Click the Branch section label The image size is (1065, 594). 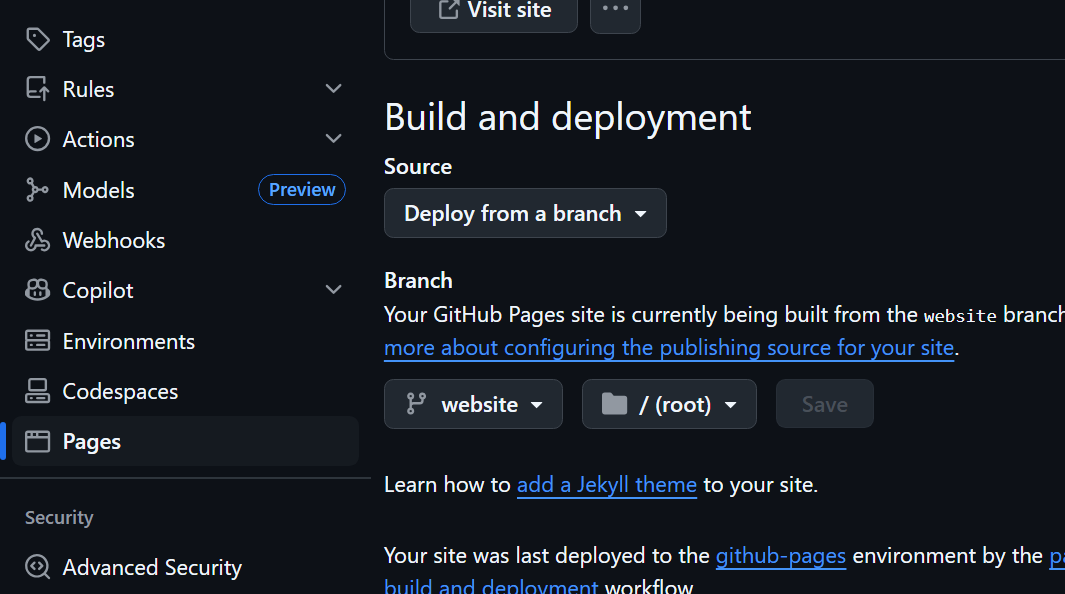(418, 280)
